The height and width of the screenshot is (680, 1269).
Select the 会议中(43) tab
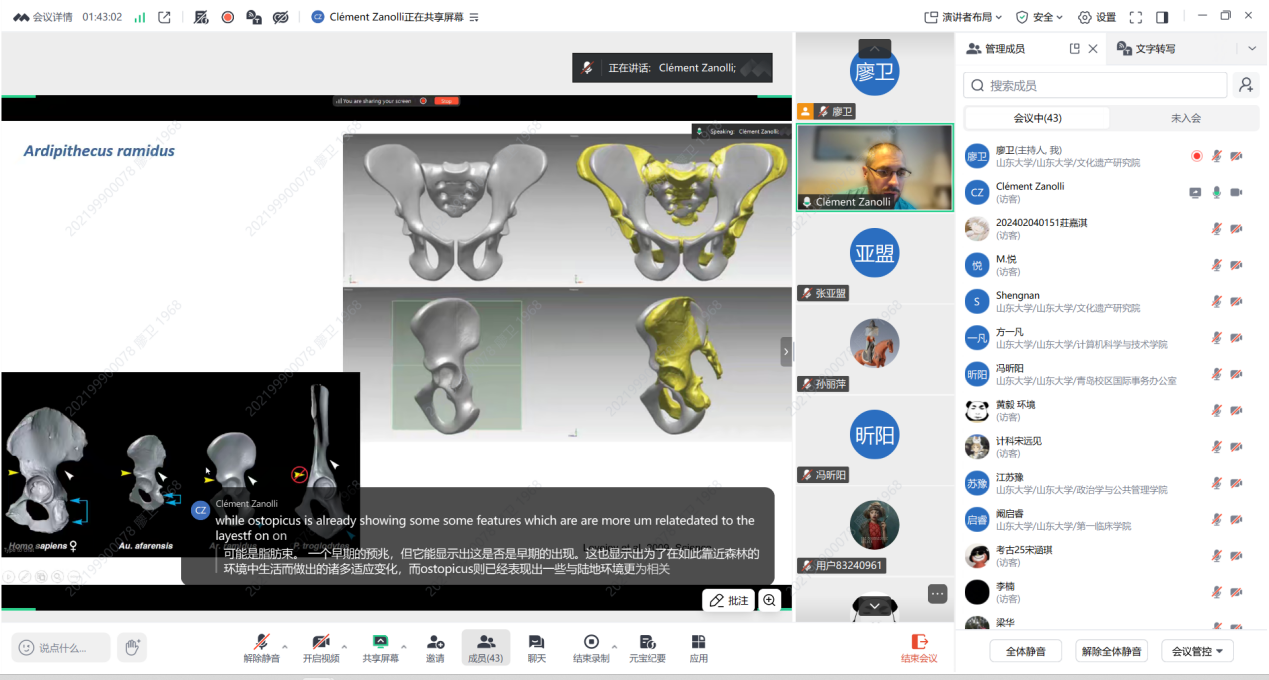click(x=1037, y=118)
